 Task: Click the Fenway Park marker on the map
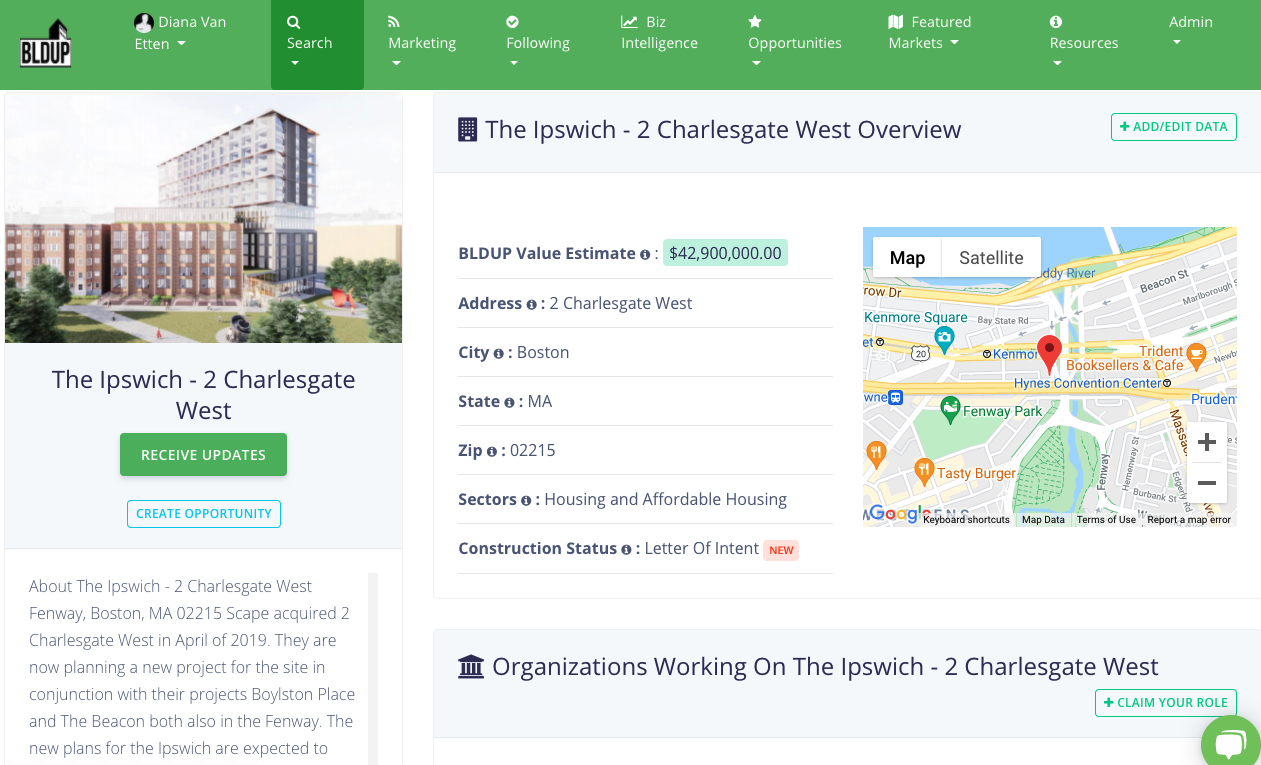click(x=950, y=408)
